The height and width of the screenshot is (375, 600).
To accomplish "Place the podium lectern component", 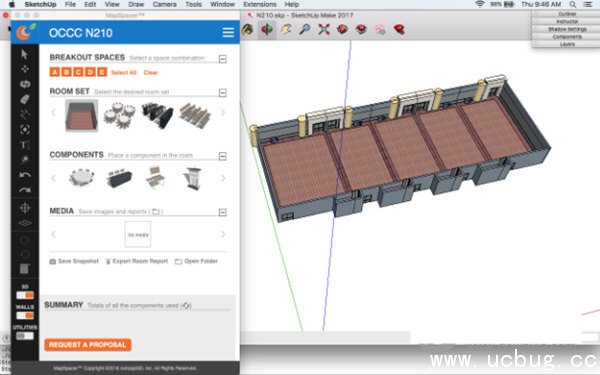I will pyautogui.click(x=192, y=179).
